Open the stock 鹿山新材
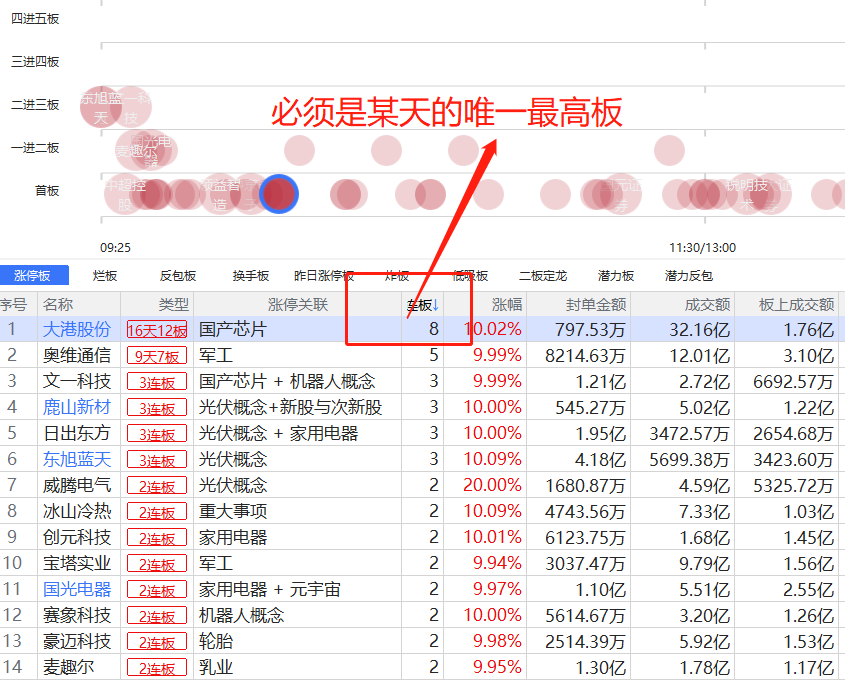The height and width of the screenshot is (682, 845). pos(77,407)
